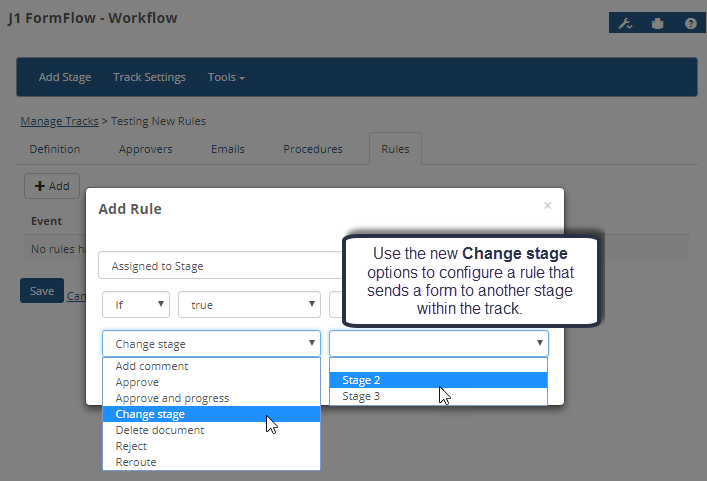Save the track rules
Viewport: 707px width, 481px height.
42,291
